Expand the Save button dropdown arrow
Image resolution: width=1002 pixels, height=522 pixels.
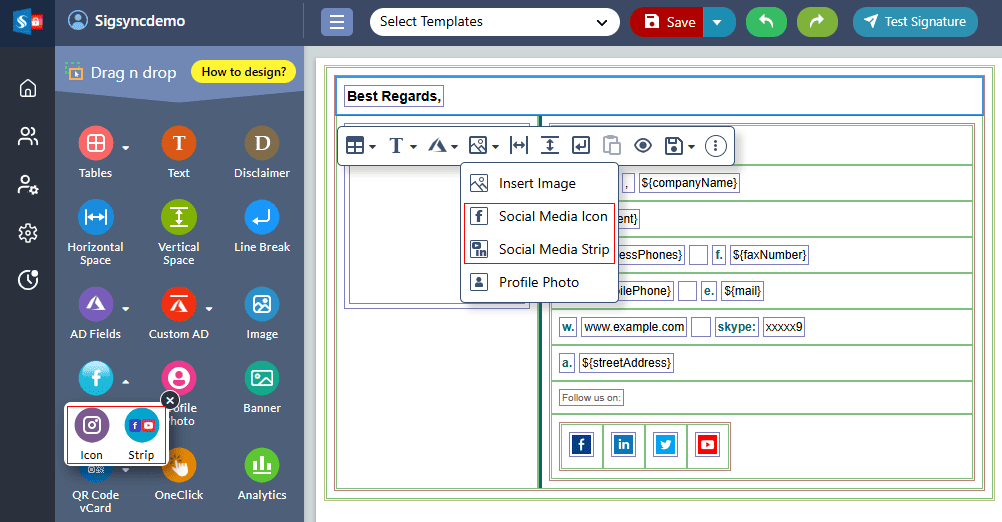click(x=719, y=22)
